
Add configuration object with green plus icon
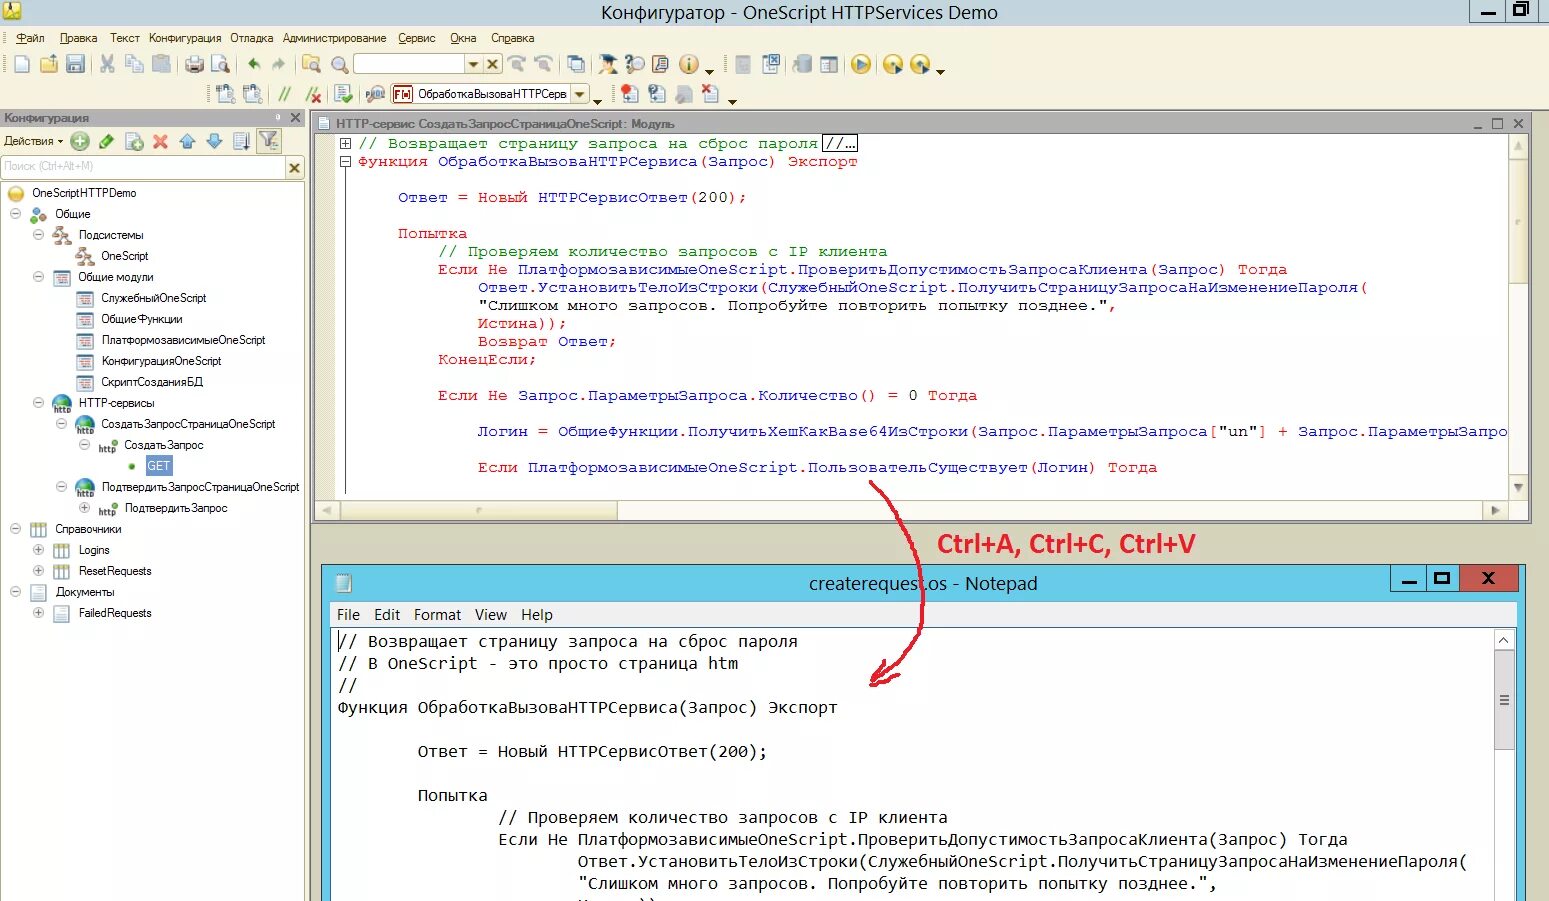pos(80,141)
